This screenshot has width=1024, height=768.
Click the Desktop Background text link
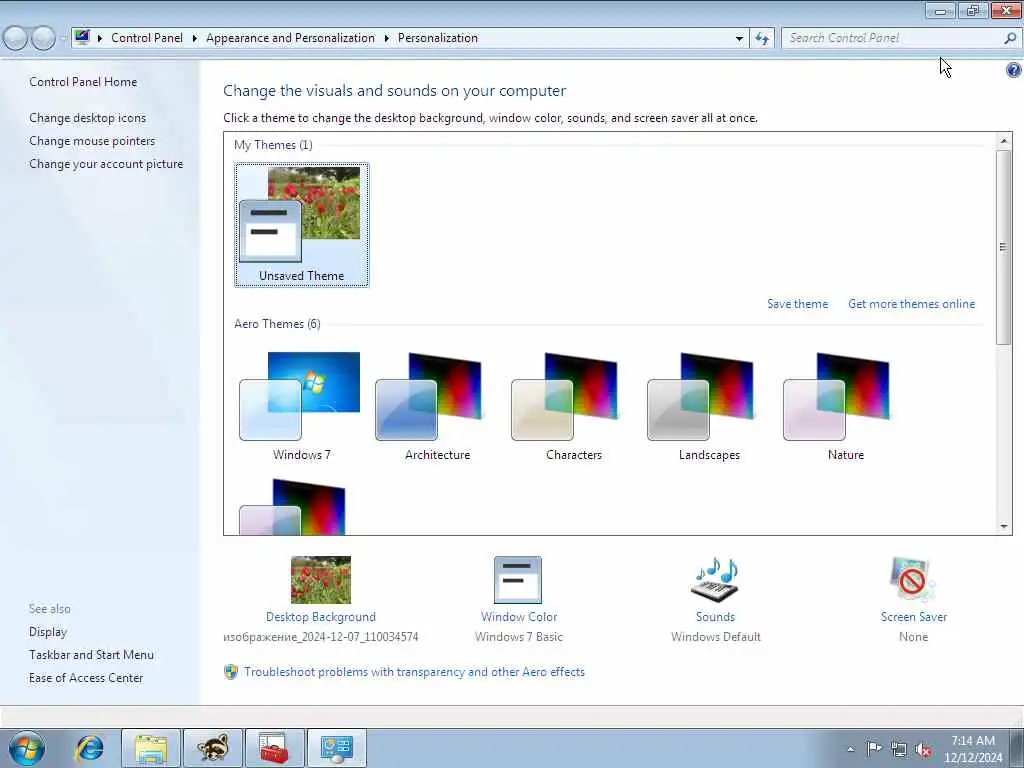coord(321,616)
